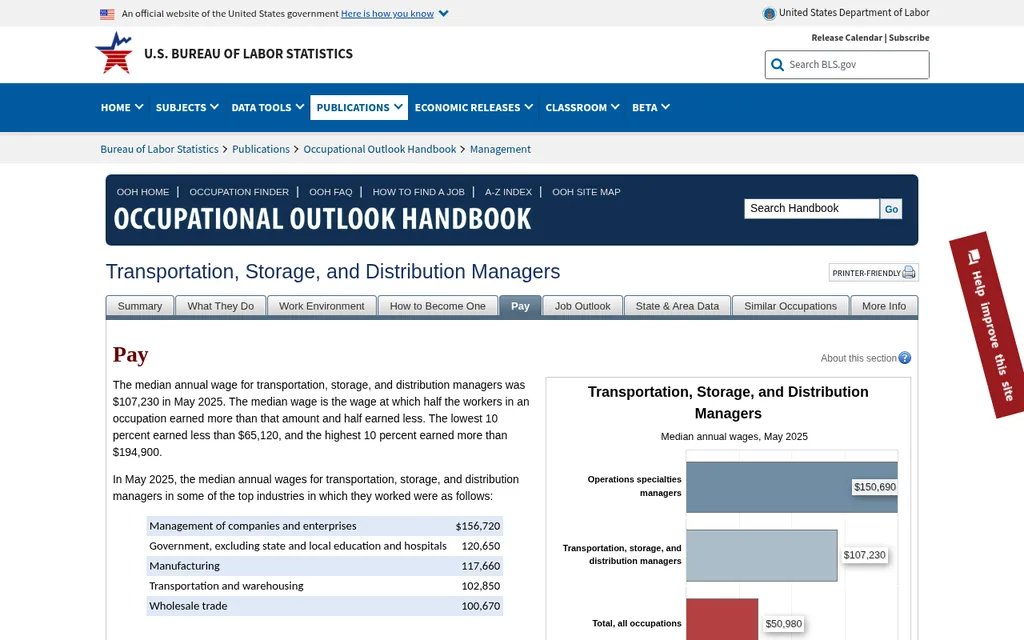
Task: Open the OOH HOME link
Action: [x=143, y=192]
